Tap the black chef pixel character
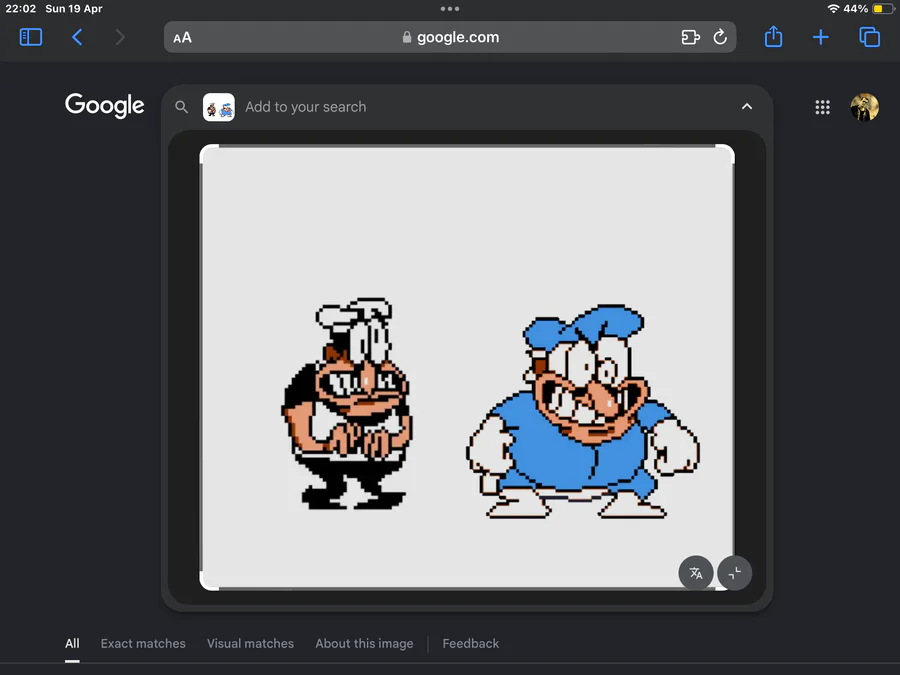This screenshot has width=900, height=675. click(347, 404)
